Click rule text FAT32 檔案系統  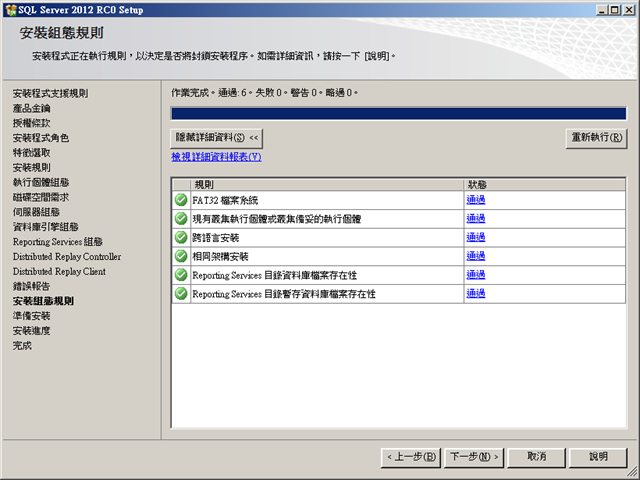[x=225, y=200]
